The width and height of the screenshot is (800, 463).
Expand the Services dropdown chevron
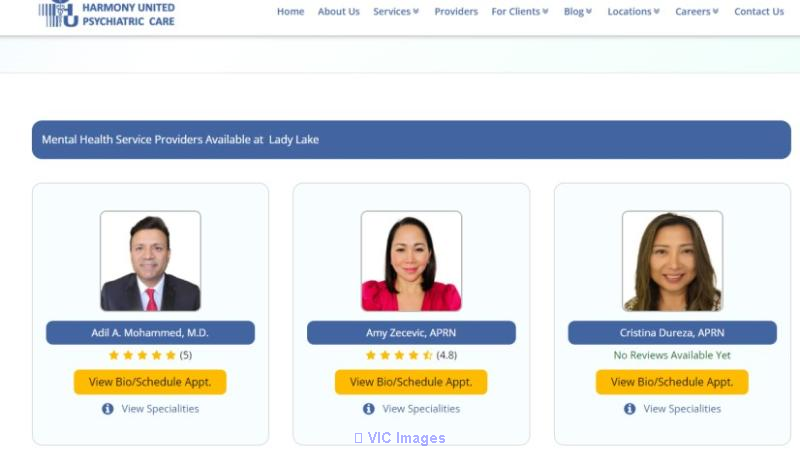(x=416, y=11)
